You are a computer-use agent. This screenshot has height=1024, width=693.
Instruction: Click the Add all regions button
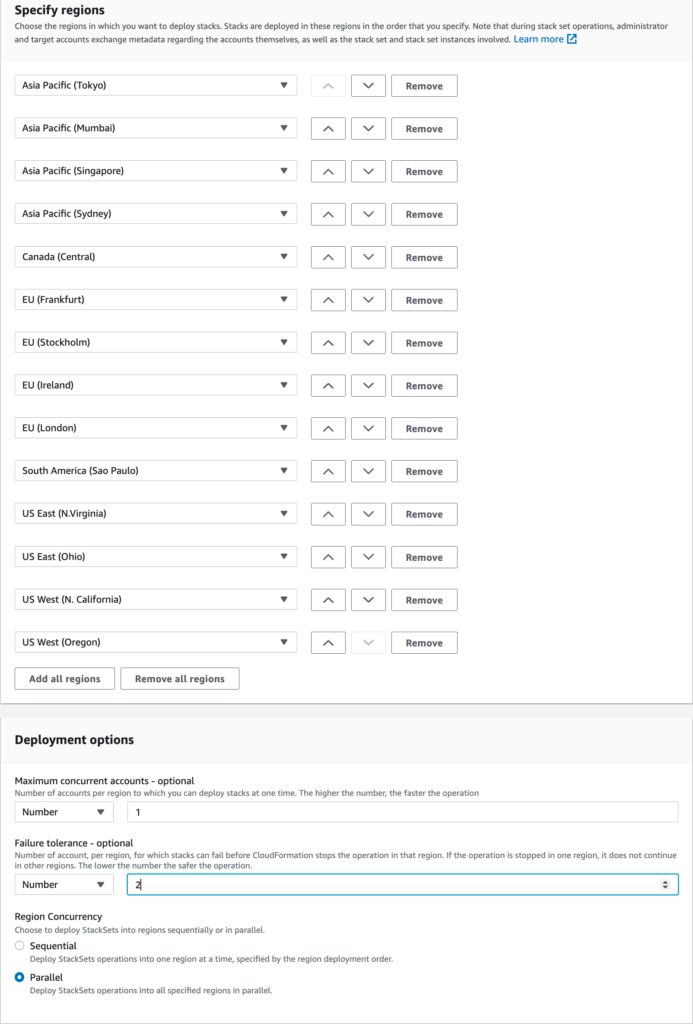click(x=65, y=679)
